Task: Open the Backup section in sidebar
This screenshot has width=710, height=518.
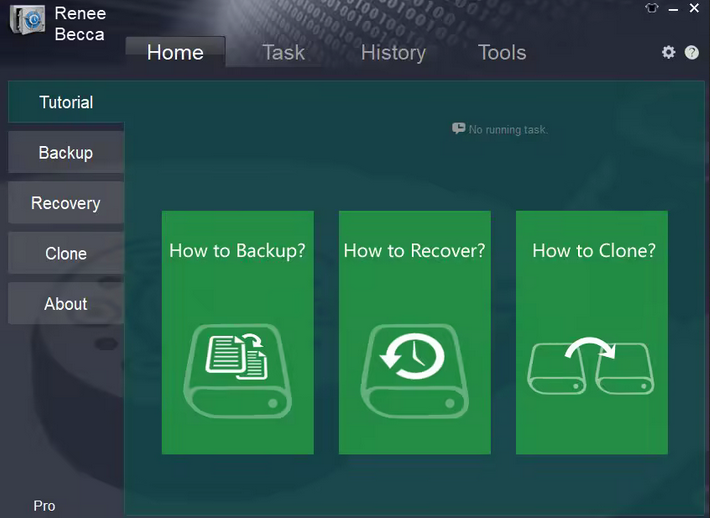Action: [x=66, y=153]
